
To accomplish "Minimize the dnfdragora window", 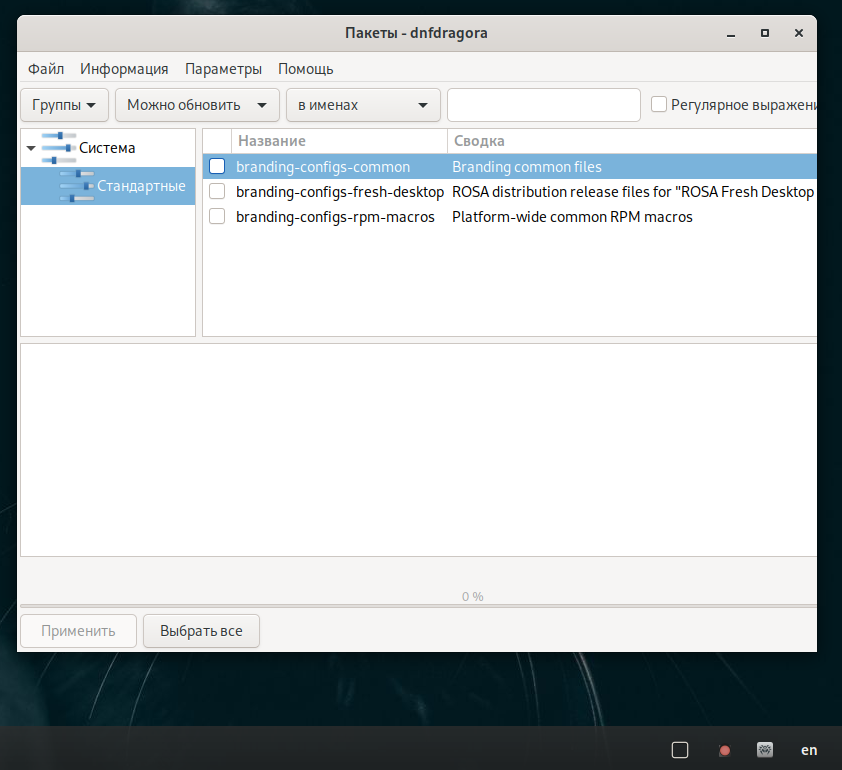I will click(730, 33).
